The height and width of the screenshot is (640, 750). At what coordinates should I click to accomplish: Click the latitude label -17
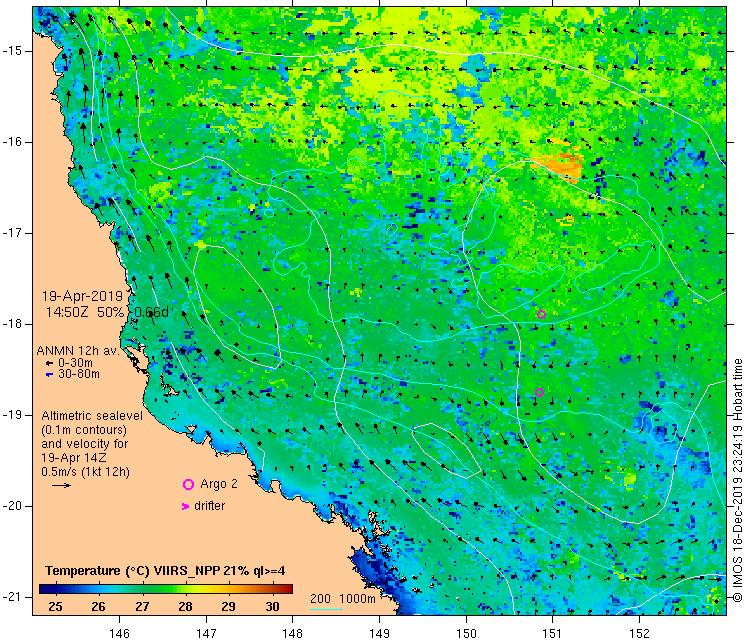(11, 233)
